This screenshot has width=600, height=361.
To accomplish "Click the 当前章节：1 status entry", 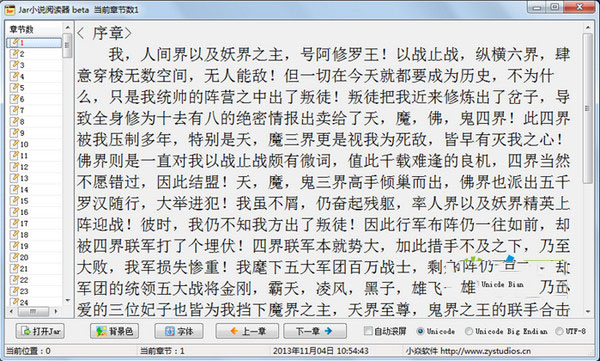I will tap(162, 351).
